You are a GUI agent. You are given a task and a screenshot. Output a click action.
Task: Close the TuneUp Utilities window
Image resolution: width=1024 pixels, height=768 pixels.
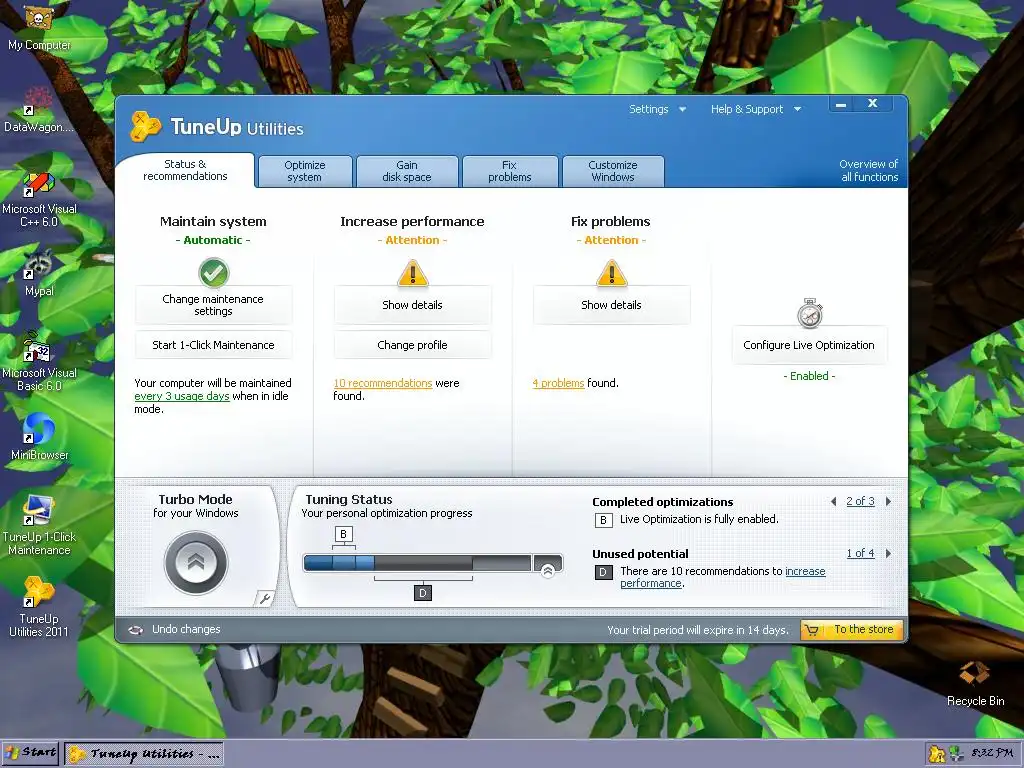coord(872,104)
